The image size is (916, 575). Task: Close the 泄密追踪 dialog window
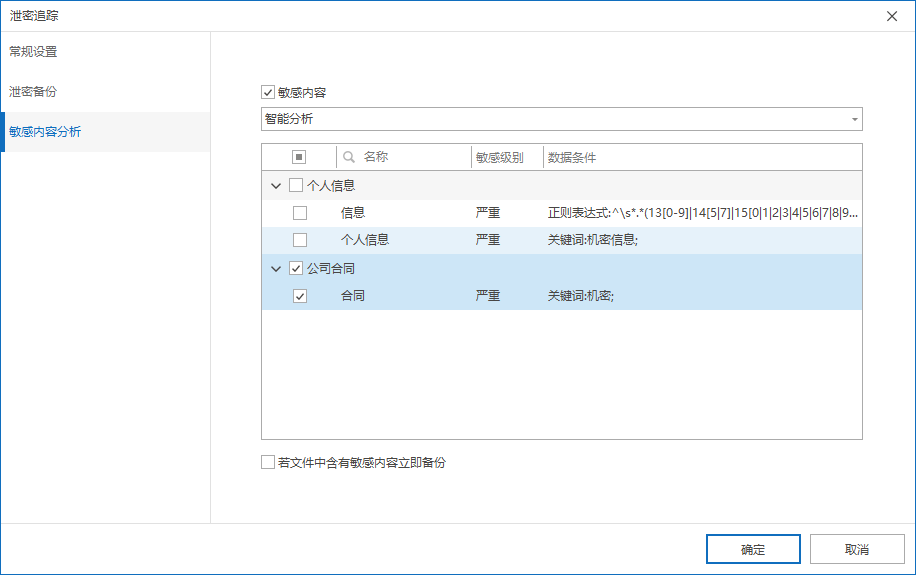(891, 16)
